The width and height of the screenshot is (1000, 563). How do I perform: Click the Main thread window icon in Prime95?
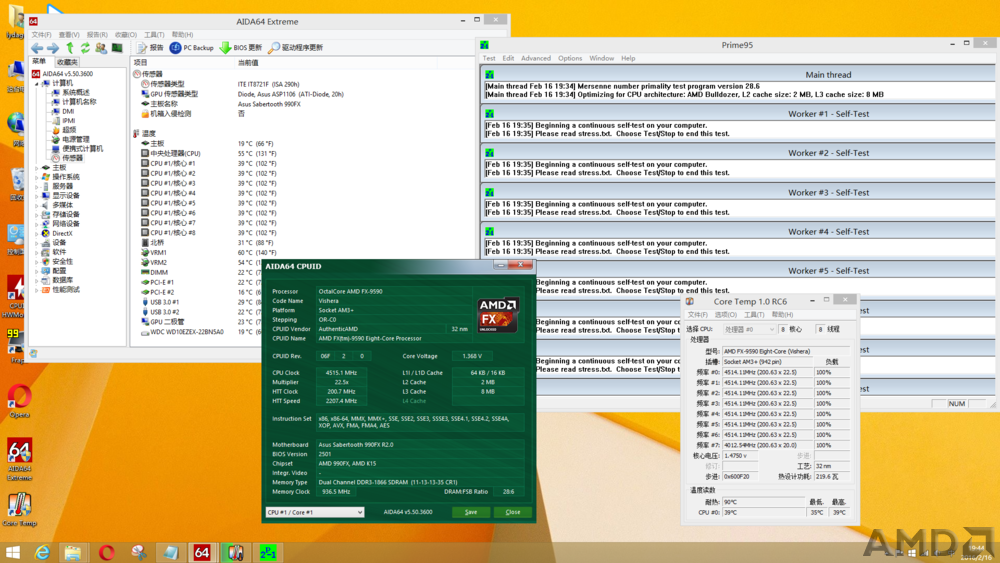pyautogui.click(x=490, y=75)
